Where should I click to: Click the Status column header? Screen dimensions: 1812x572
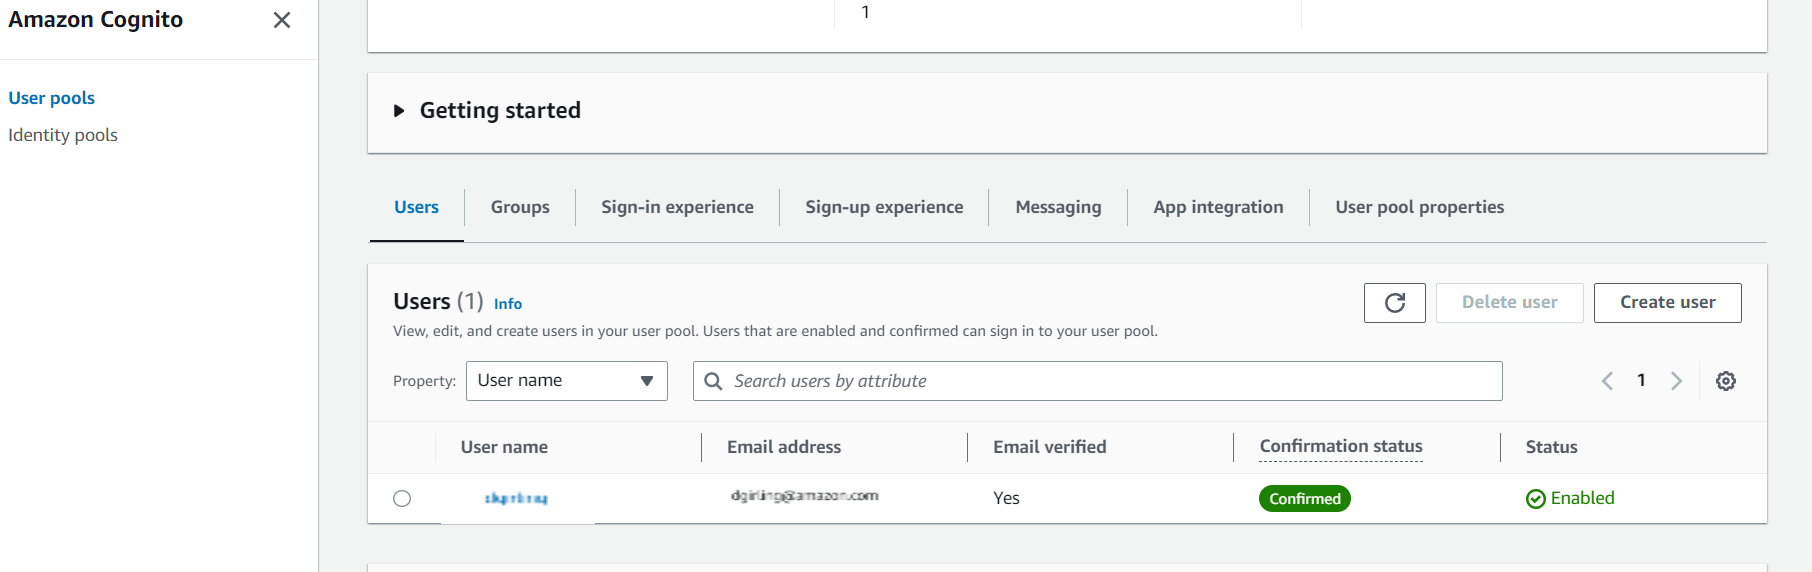click(1551, 447)
